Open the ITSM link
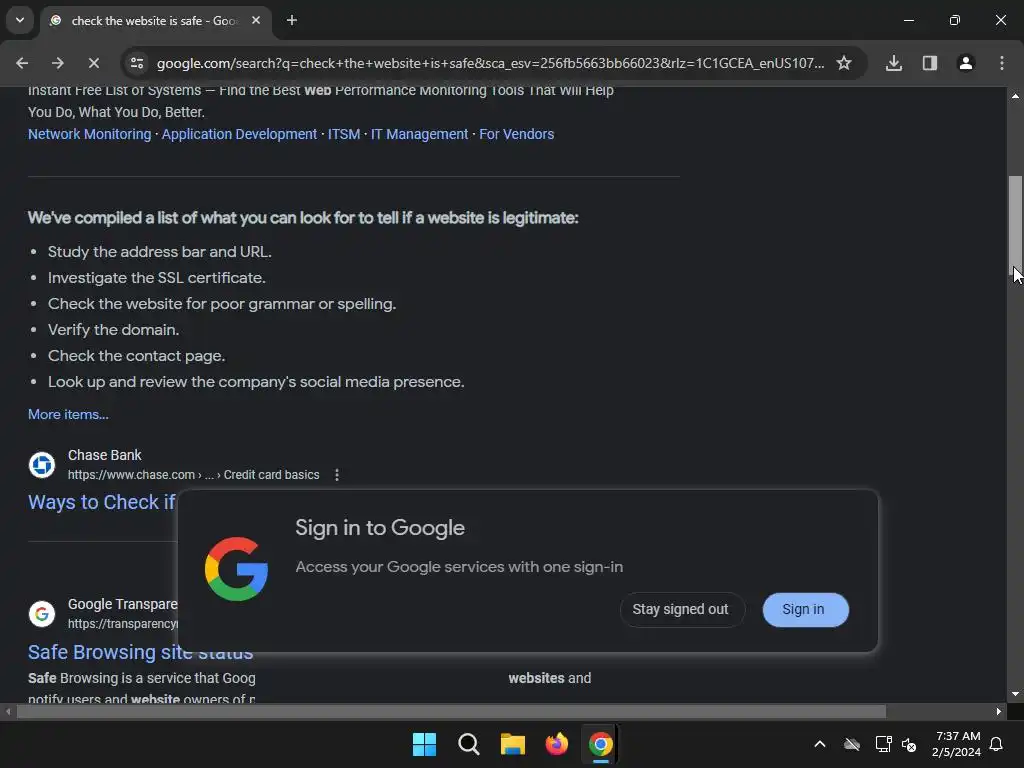This screenshot has width=1024, height=768. tap(344, 134)
